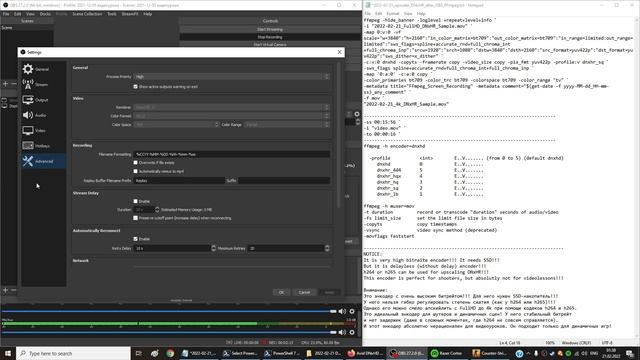This screenshot has width=640, height=360.
Task: Open Chrome from the taskbar
Action: [x=170, y=353]
